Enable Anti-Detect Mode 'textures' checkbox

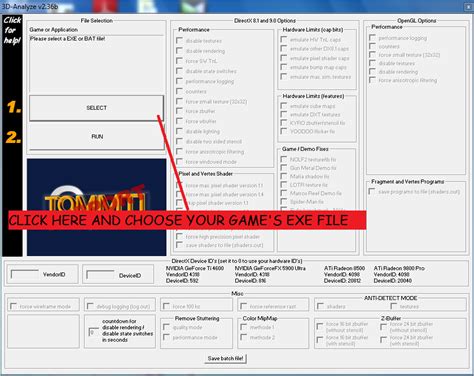point(394,306)
